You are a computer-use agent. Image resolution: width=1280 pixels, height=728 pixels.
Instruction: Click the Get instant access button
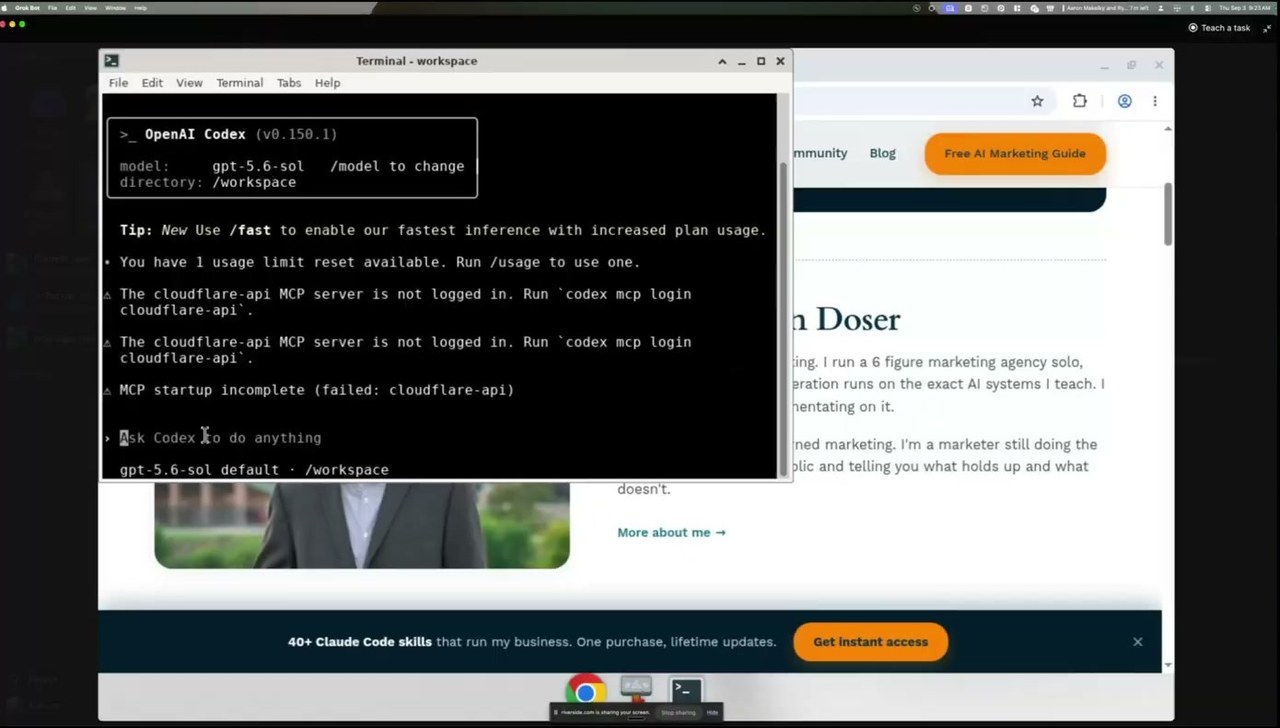(x=870, y=642)
